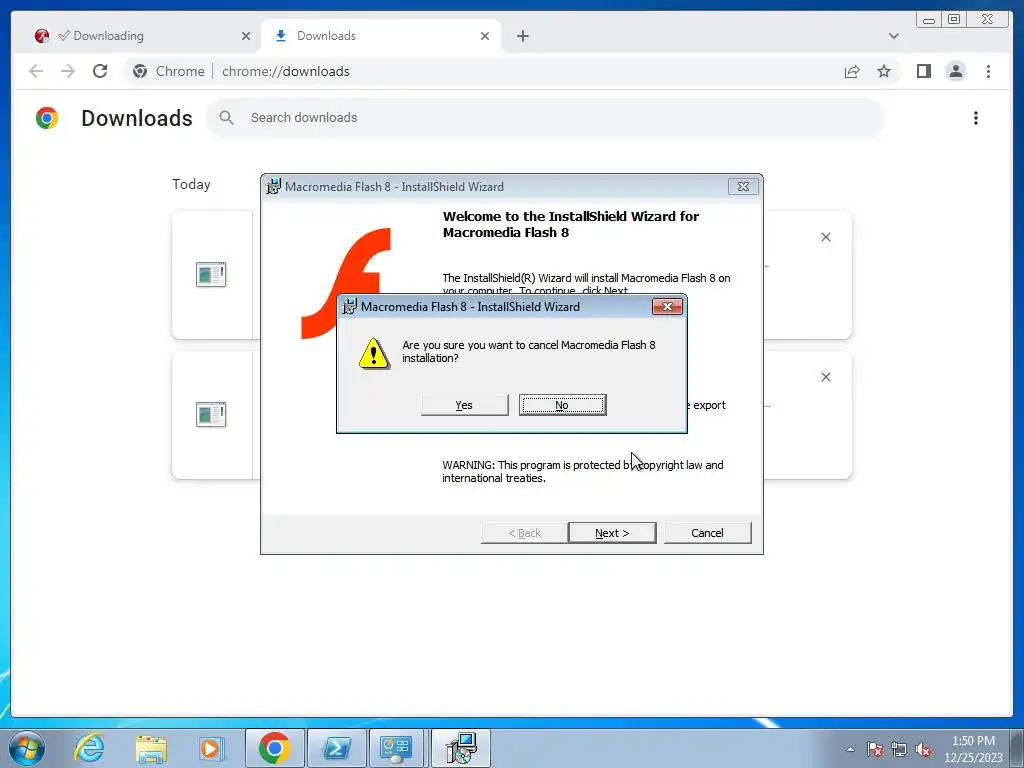1024x768 pixels.
Task: Open a new Chrome tab
Action: point(522,36)
